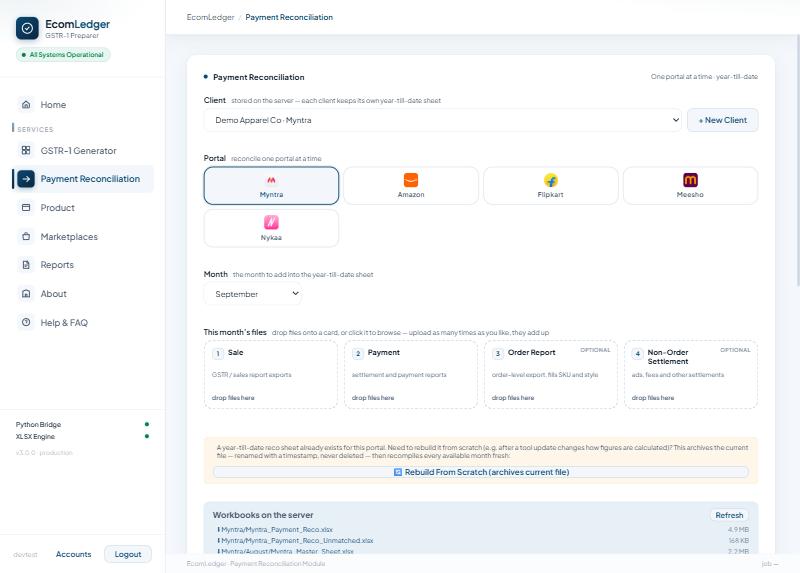The width and height of the screenshot is (800, 573).
Task: Click Myntra_Payment_Reco.xlsx workbook row
Action: tap(483, 530)
